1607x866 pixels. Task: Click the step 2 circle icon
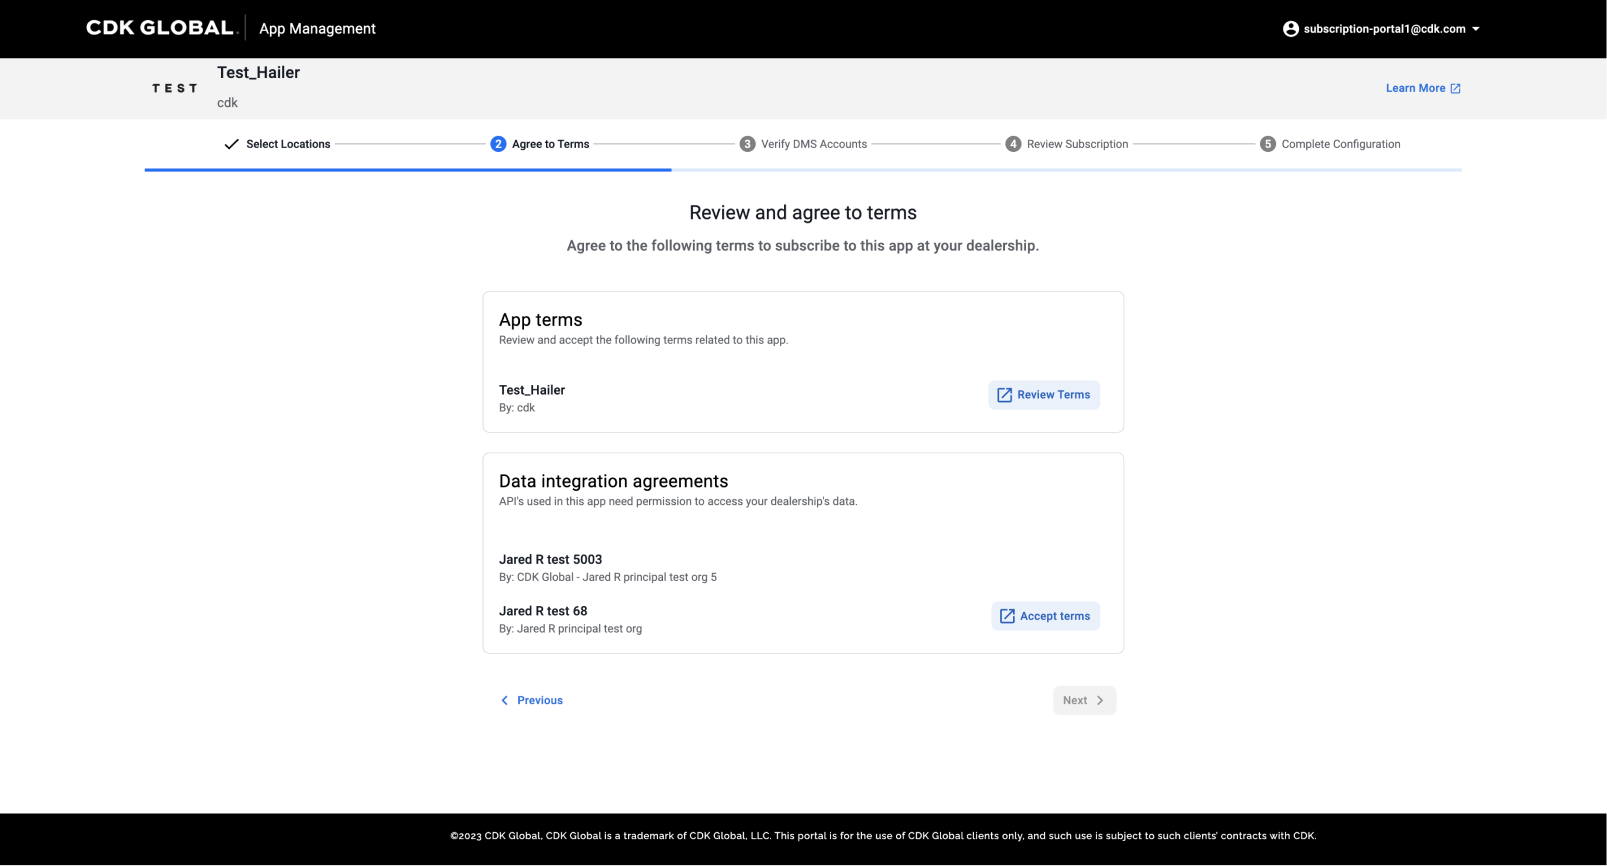pos(498,144)
